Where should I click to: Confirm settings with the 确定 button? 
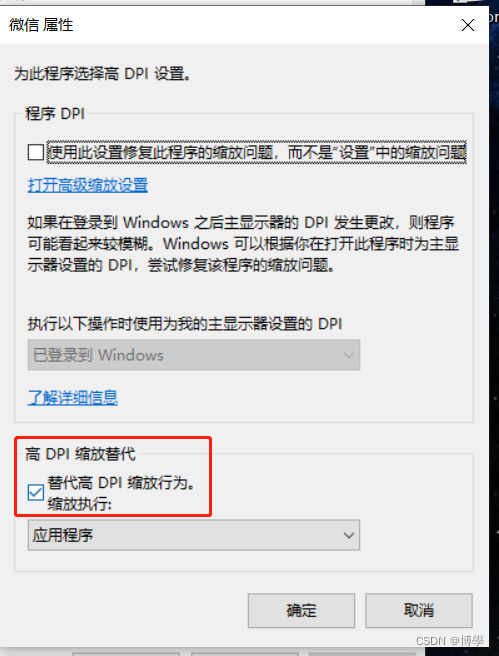tap(301, 610)
